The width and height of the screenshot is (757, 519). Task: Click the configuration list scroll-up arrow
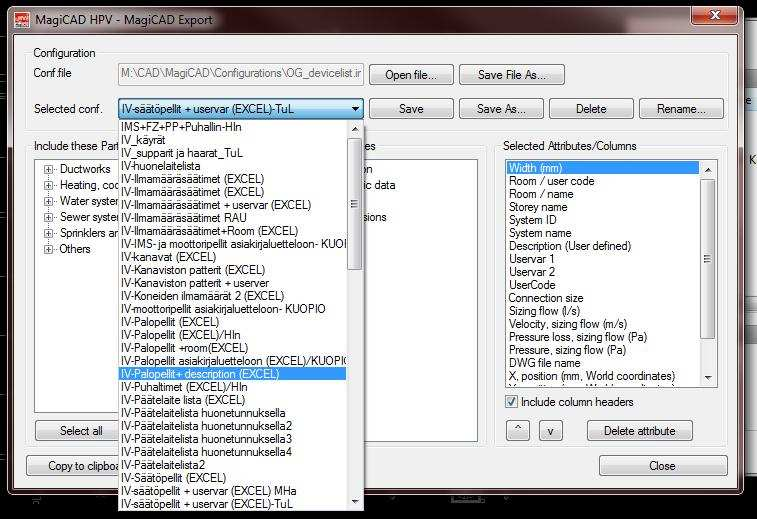pos(355,129)
